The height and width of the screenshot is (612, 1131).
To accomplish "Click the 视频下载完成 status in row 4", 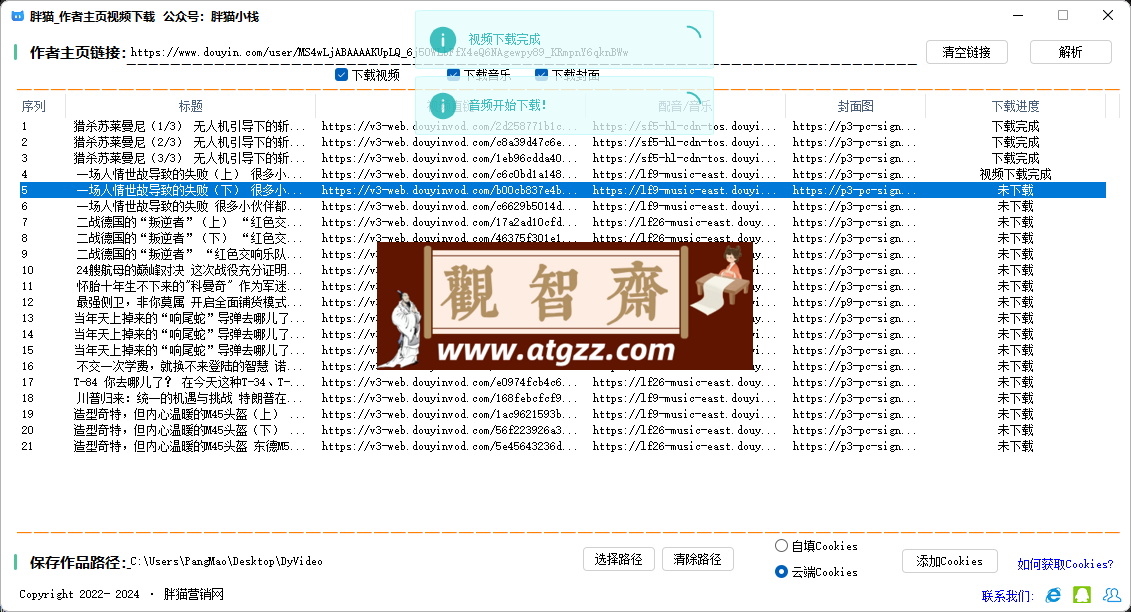I will (1015, 174).
